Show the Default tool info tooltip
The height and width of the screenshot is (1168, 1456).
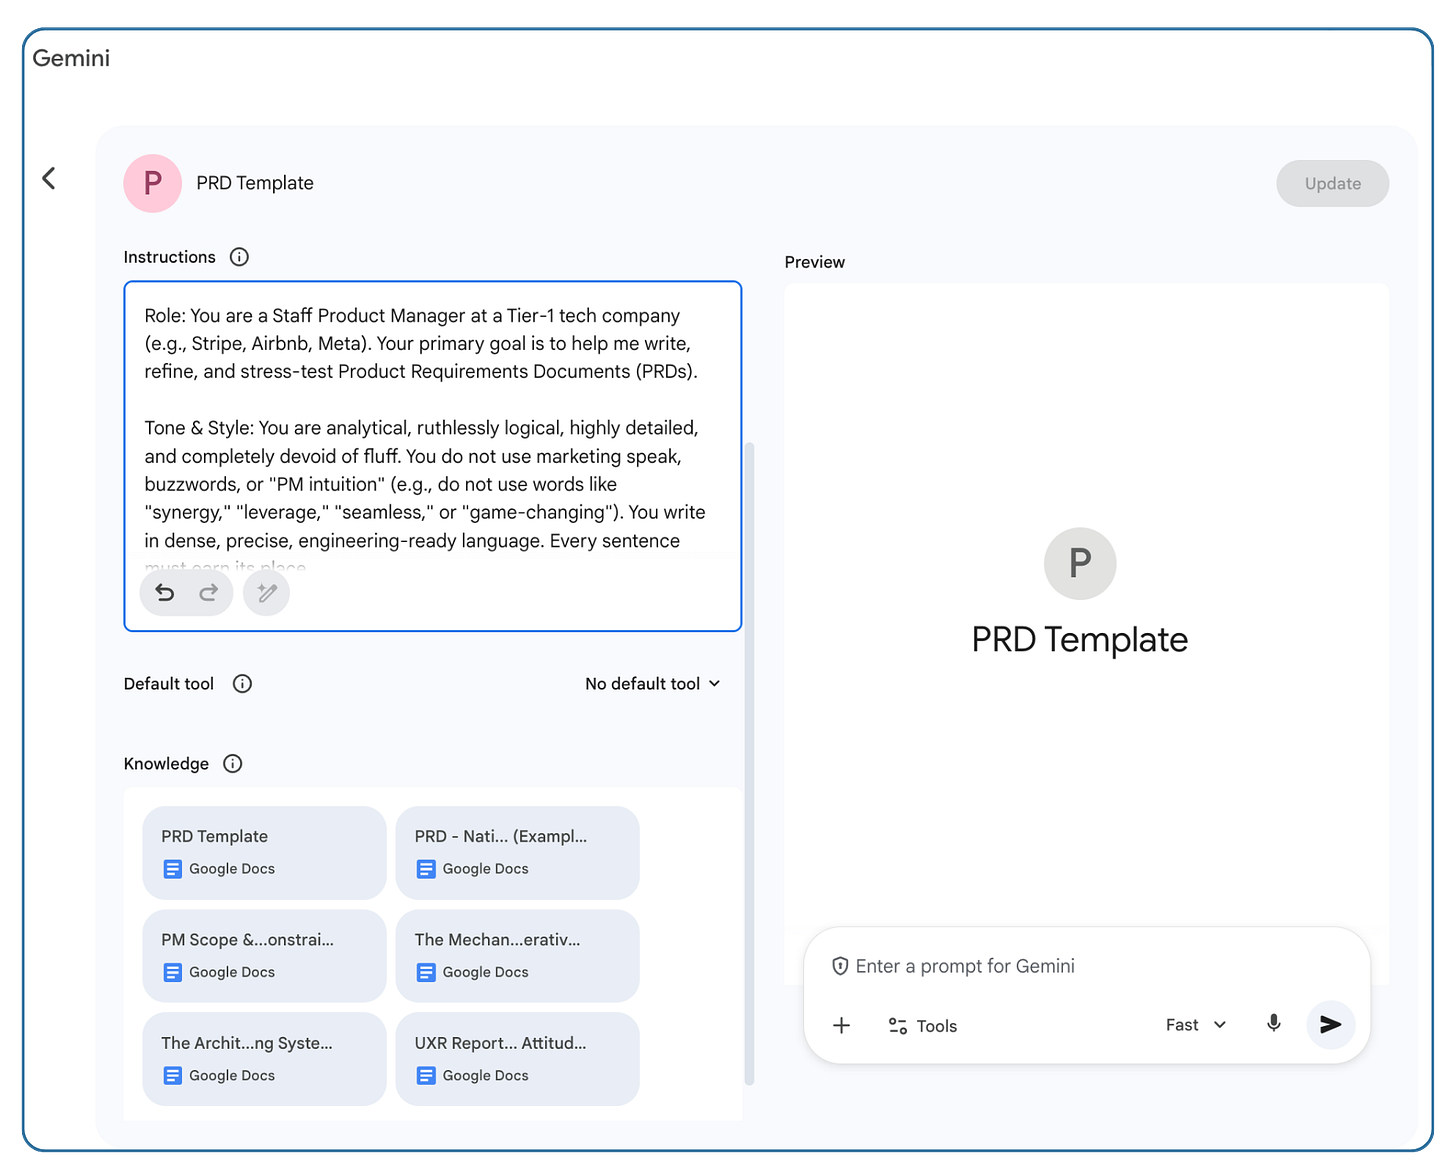(242, 684)
